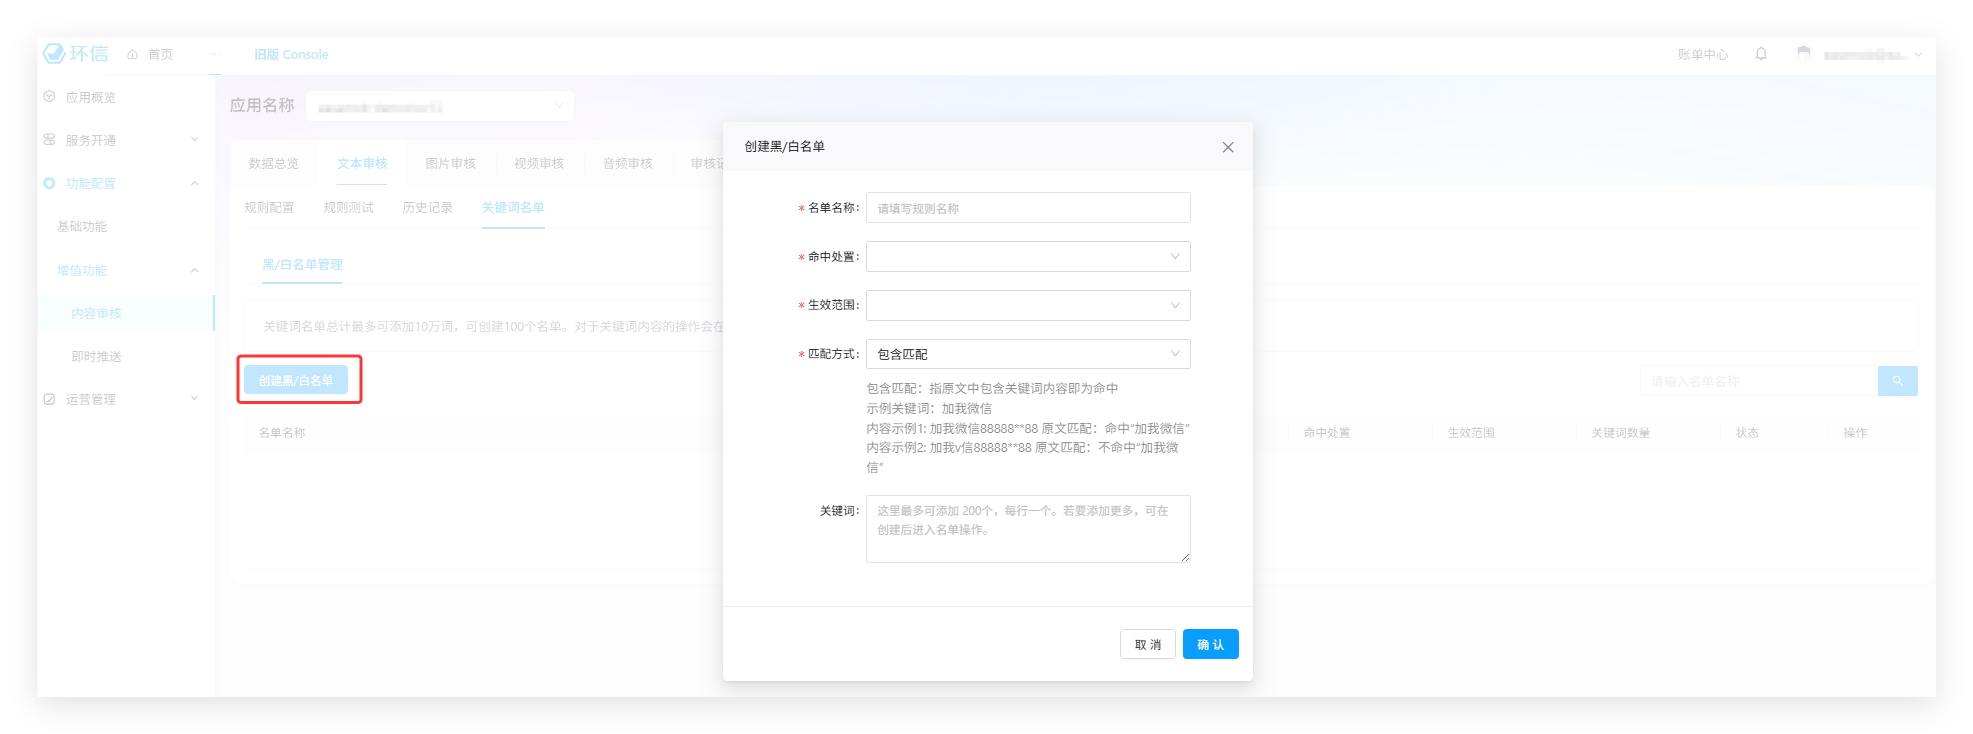Expand the 运营管理 sidebar section
Screen dimensions: 1973x734
click(x=194, y=398)
